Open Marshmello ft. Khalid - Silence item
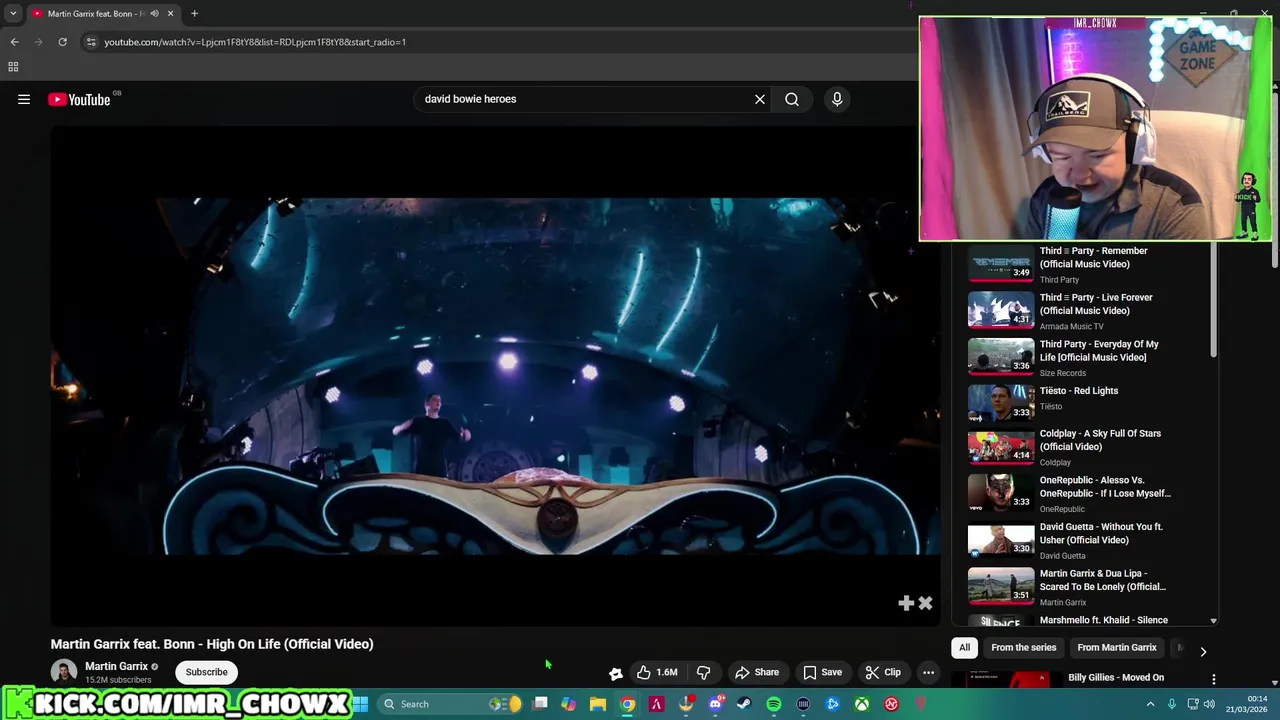Image resolution: width=1280 pixels, height=720 pixels. click(1085, 620)
